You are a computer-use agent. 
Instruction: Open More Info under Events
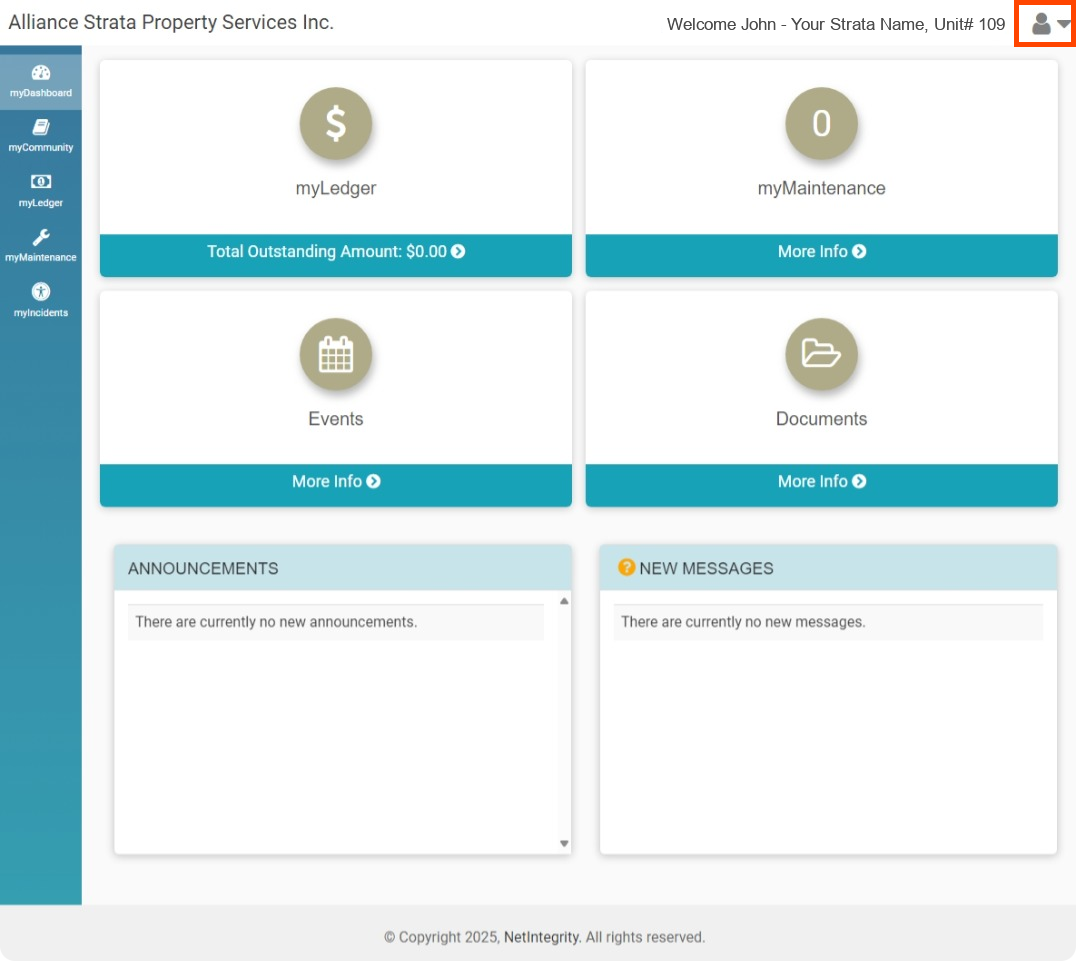coord(336,482)
